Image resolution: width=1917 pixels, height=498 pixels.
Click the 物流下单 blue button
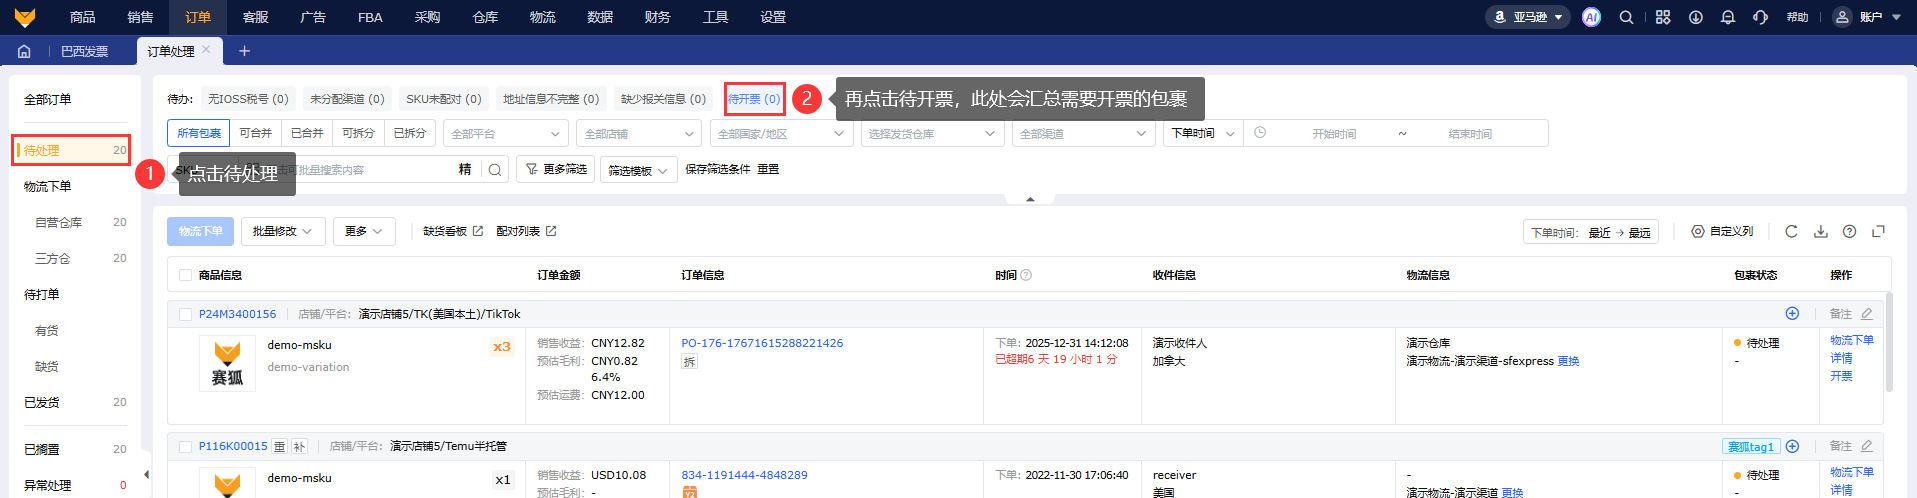click(x=201, y=231)
